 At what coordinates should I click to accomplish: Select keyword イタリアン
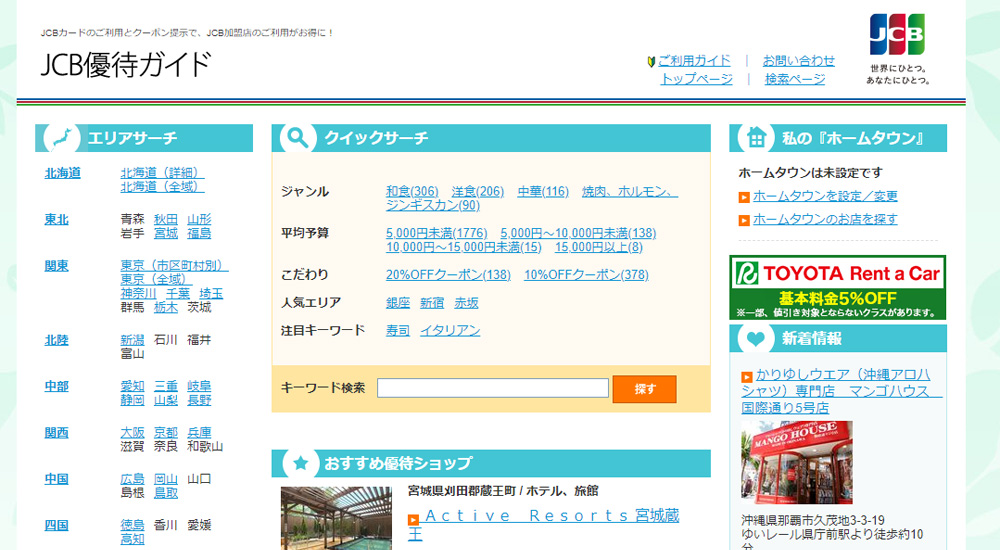click(450, 331)
